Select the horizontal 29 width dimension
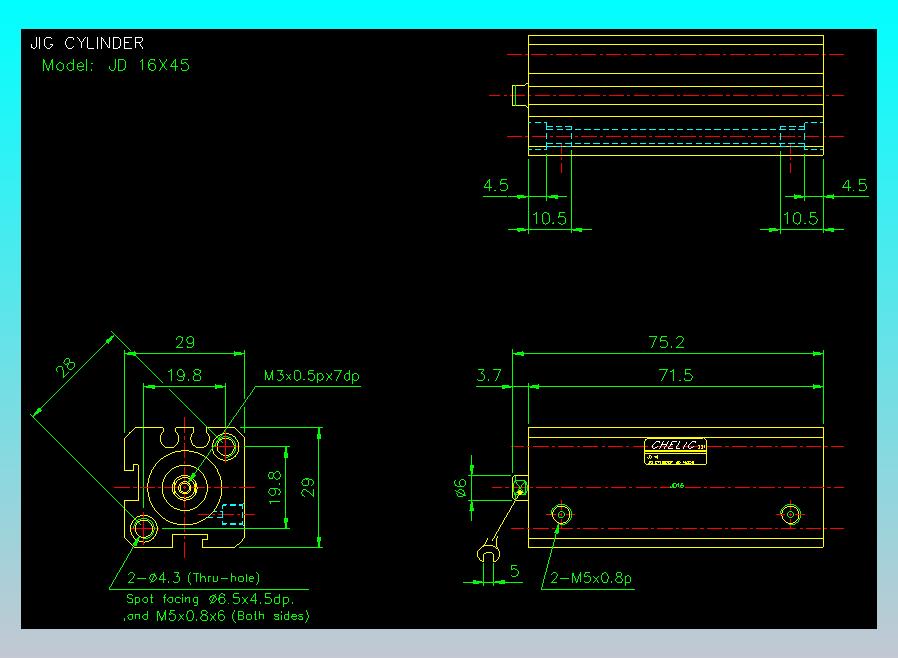This screenshot has height=658, width=898. (184, 342)
